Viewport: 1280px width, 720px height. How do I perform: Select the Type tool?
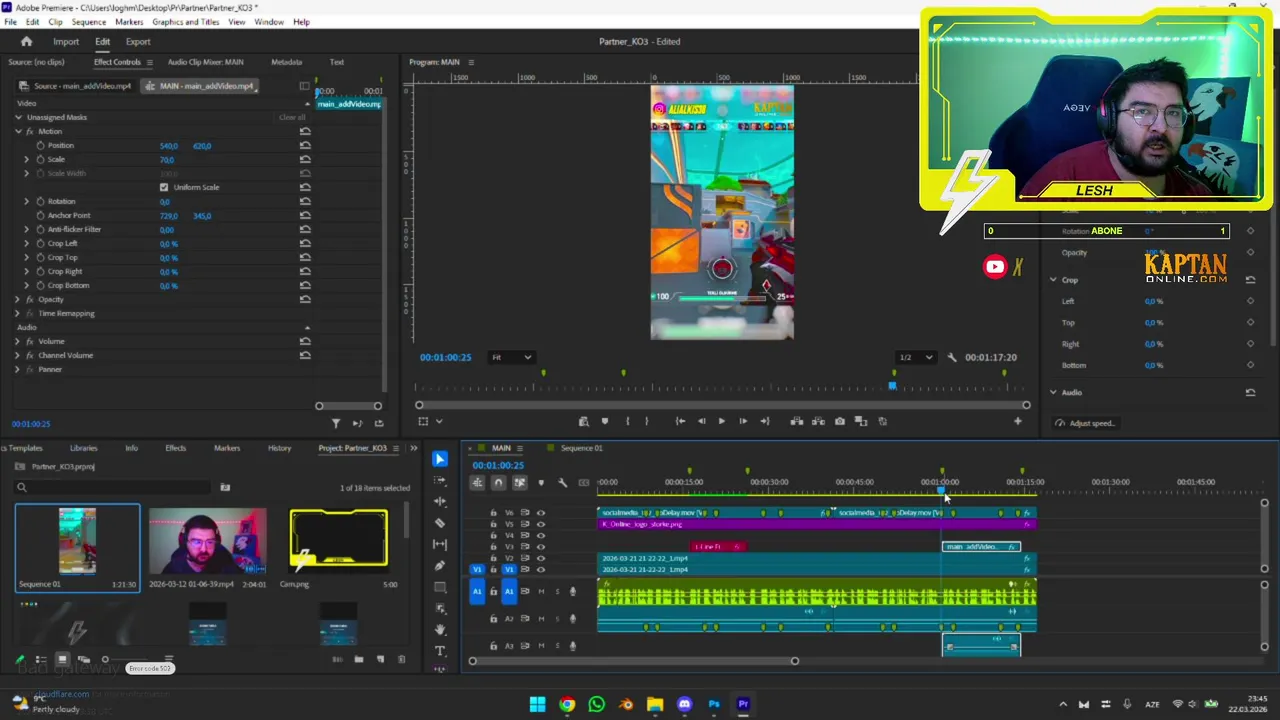click(x=440, y=651)
